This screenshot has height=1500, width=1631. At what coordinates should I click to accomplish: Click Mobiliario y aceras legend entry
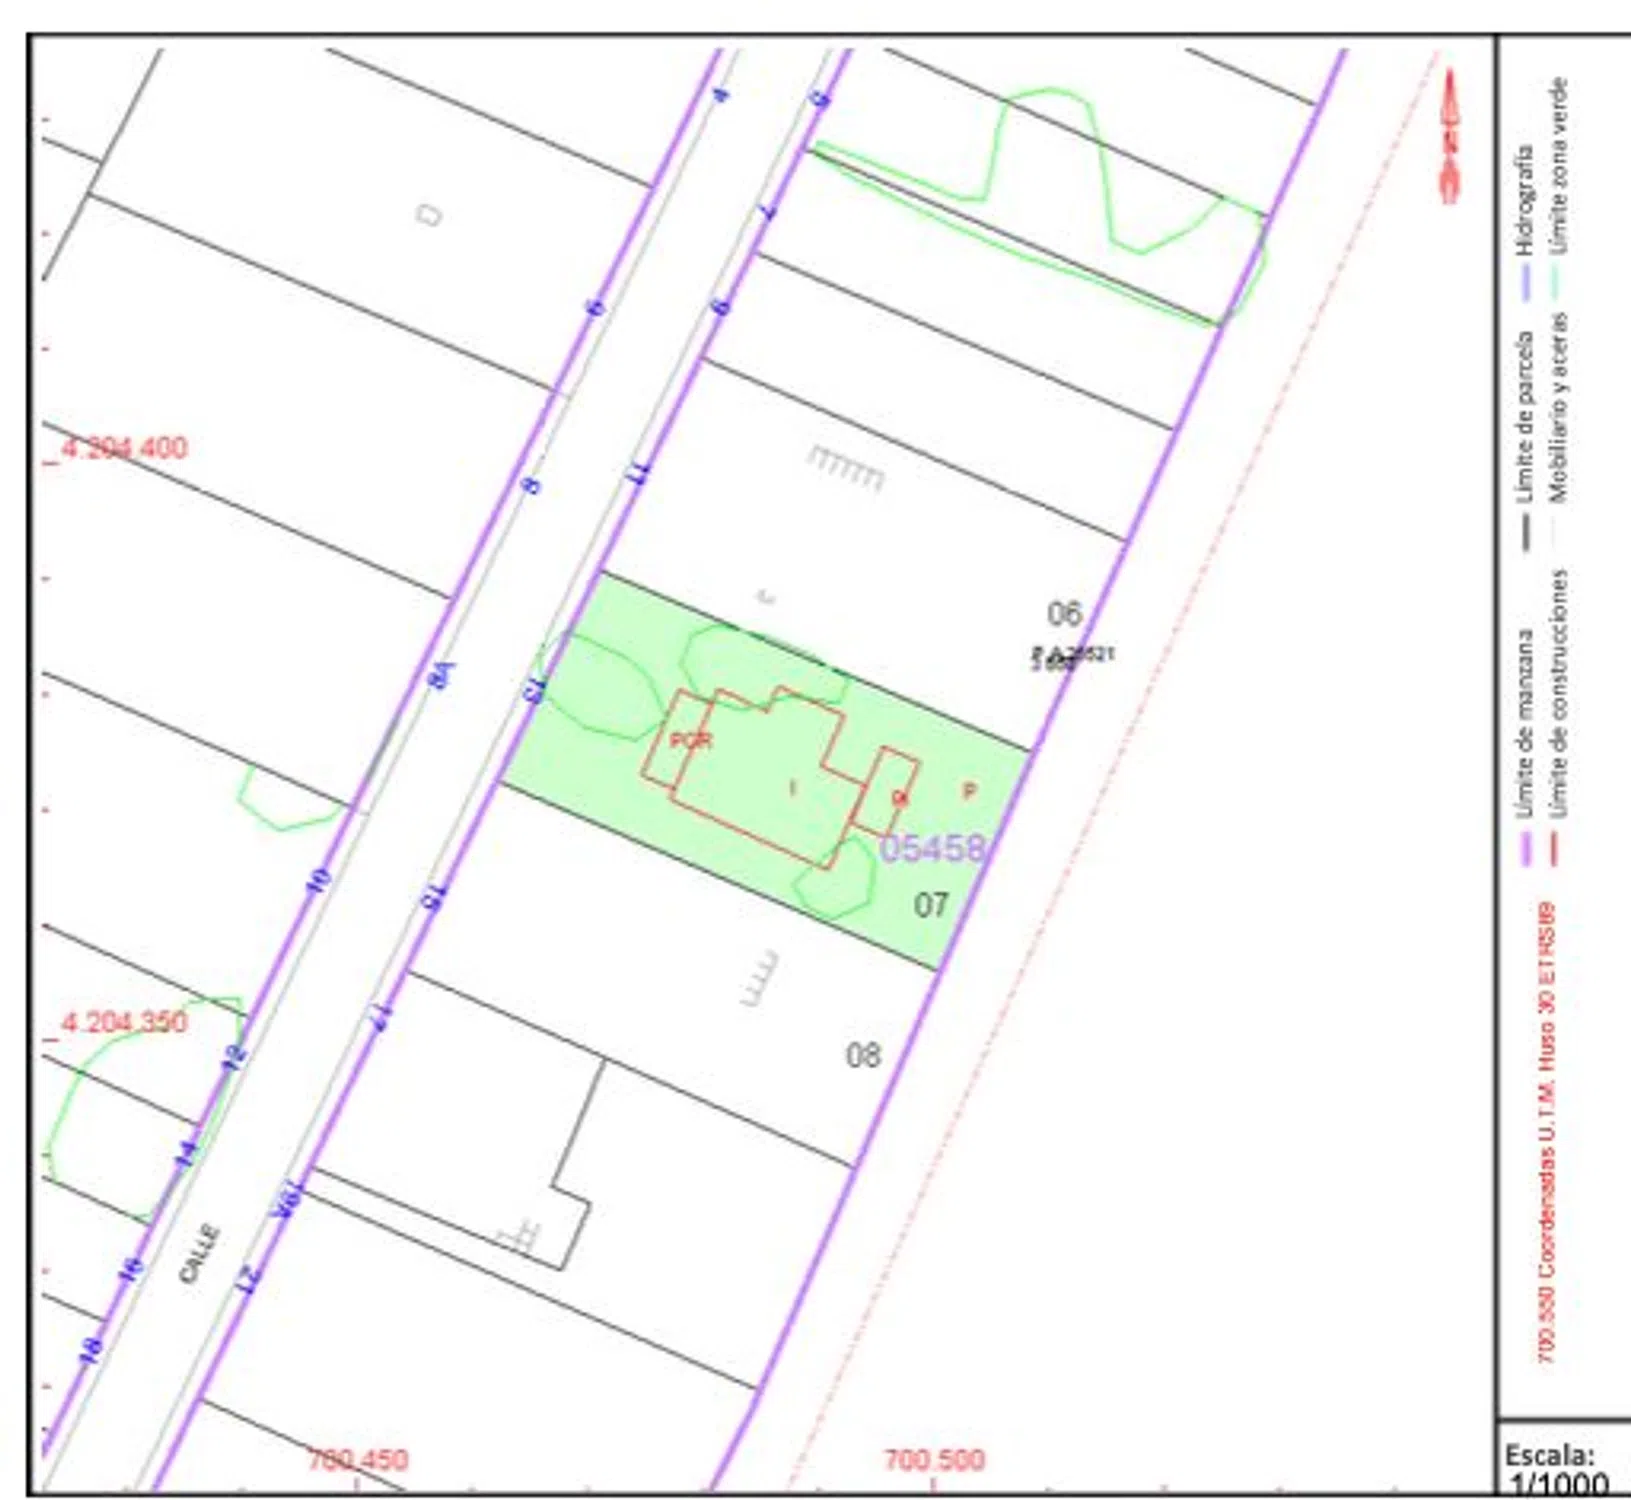(1557, 408)
